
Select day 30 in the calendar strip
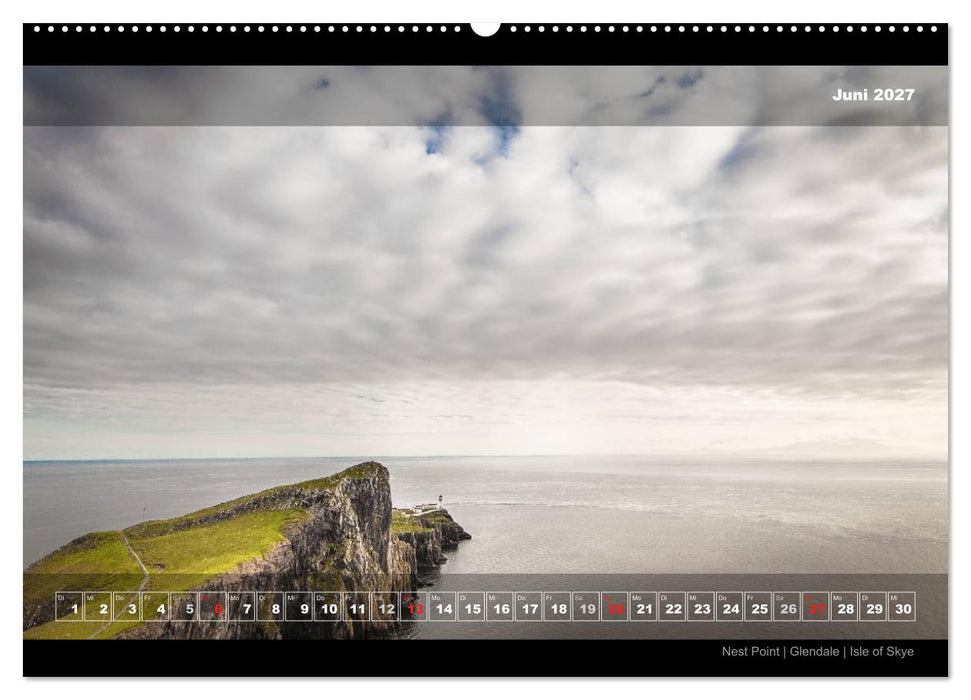[903, 606]
